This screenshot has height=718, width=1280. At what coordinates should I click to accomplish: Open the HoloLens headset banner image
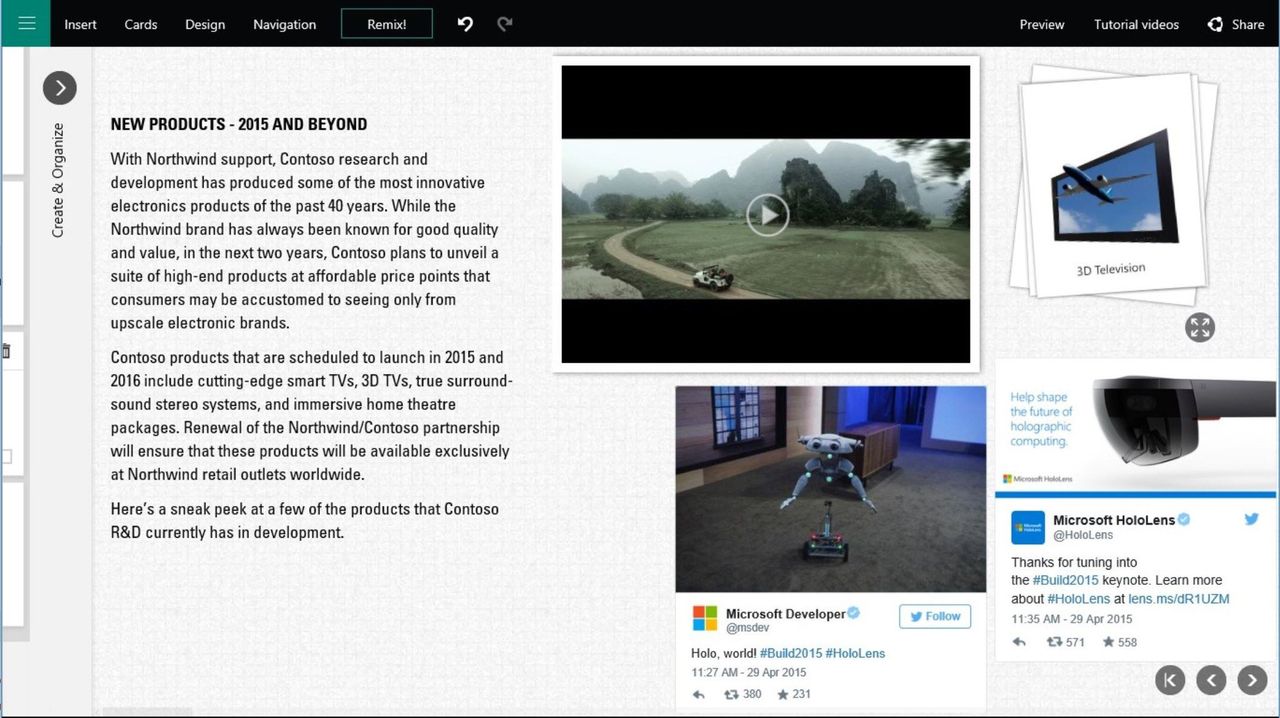(x=1136, y=425)
